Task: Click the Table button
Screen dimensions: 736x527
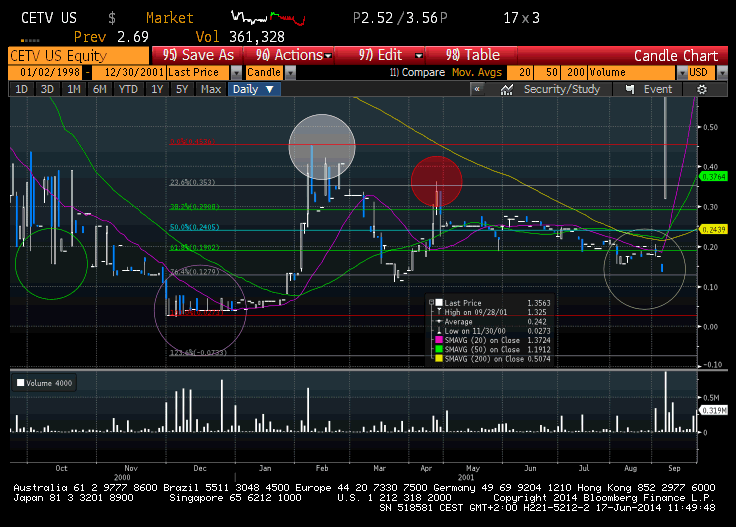Action: (x=472, y=55)
